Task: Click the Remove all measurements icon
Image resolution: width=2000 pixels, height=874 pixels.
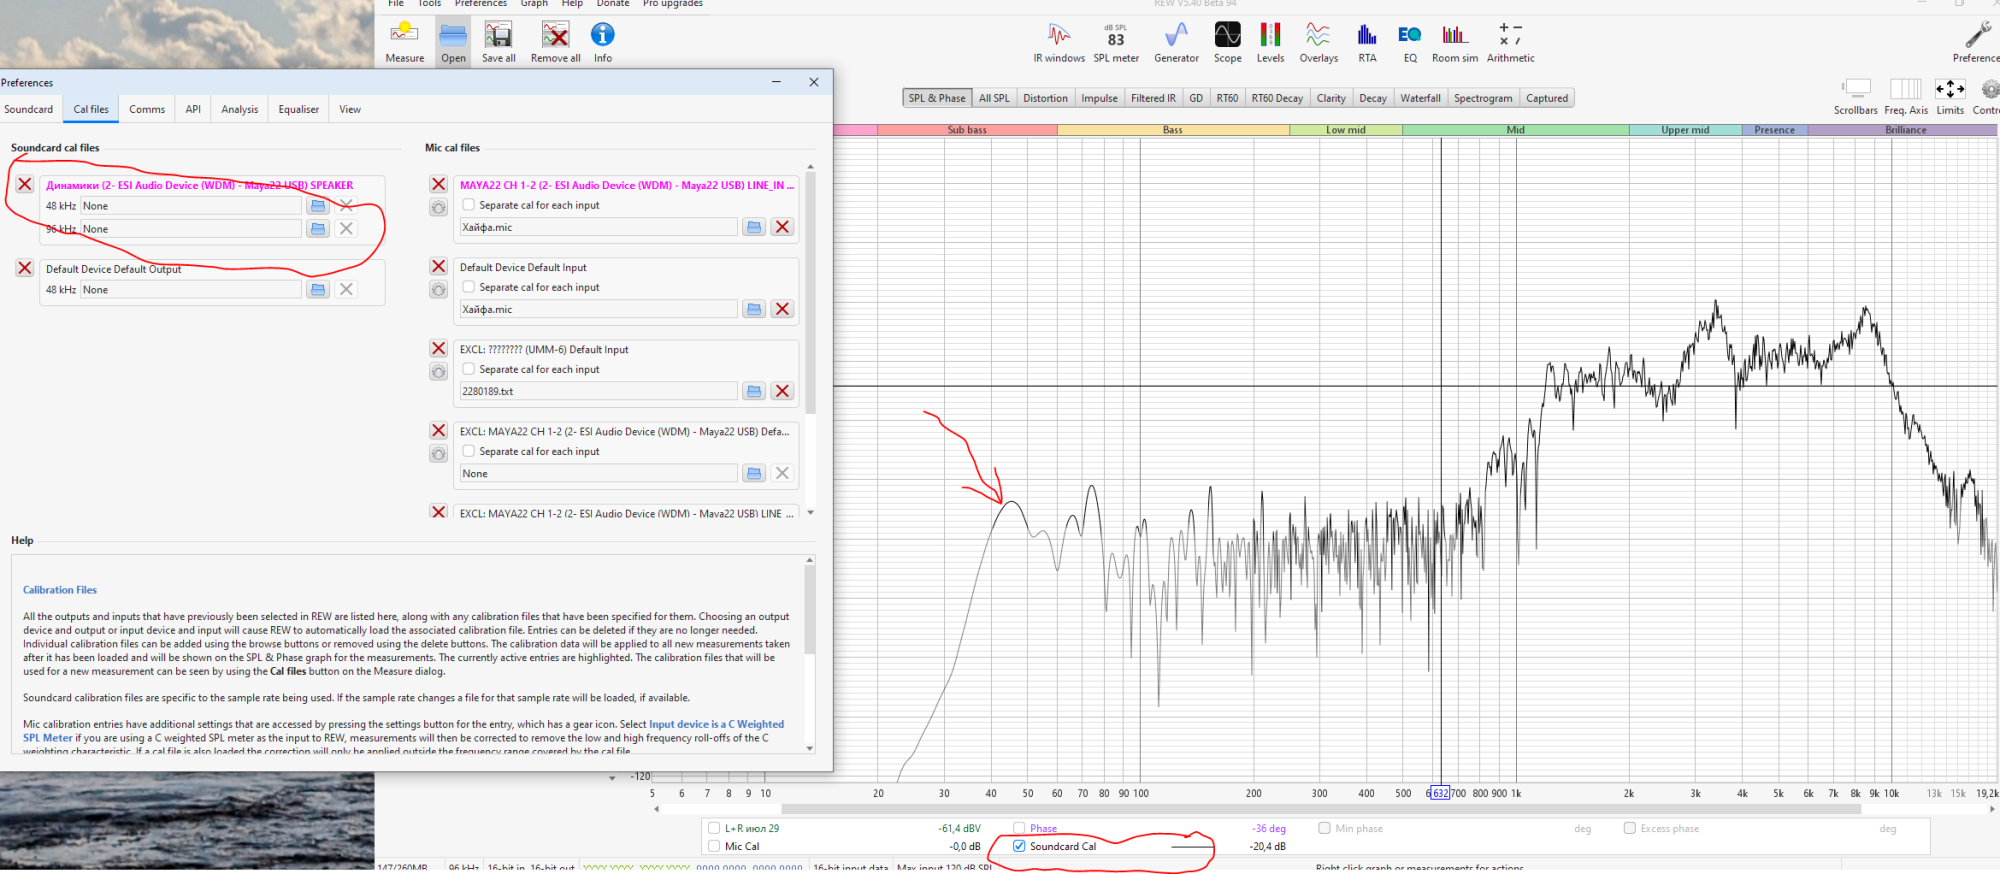Action: pyautogui.click(x=555, y=42)
